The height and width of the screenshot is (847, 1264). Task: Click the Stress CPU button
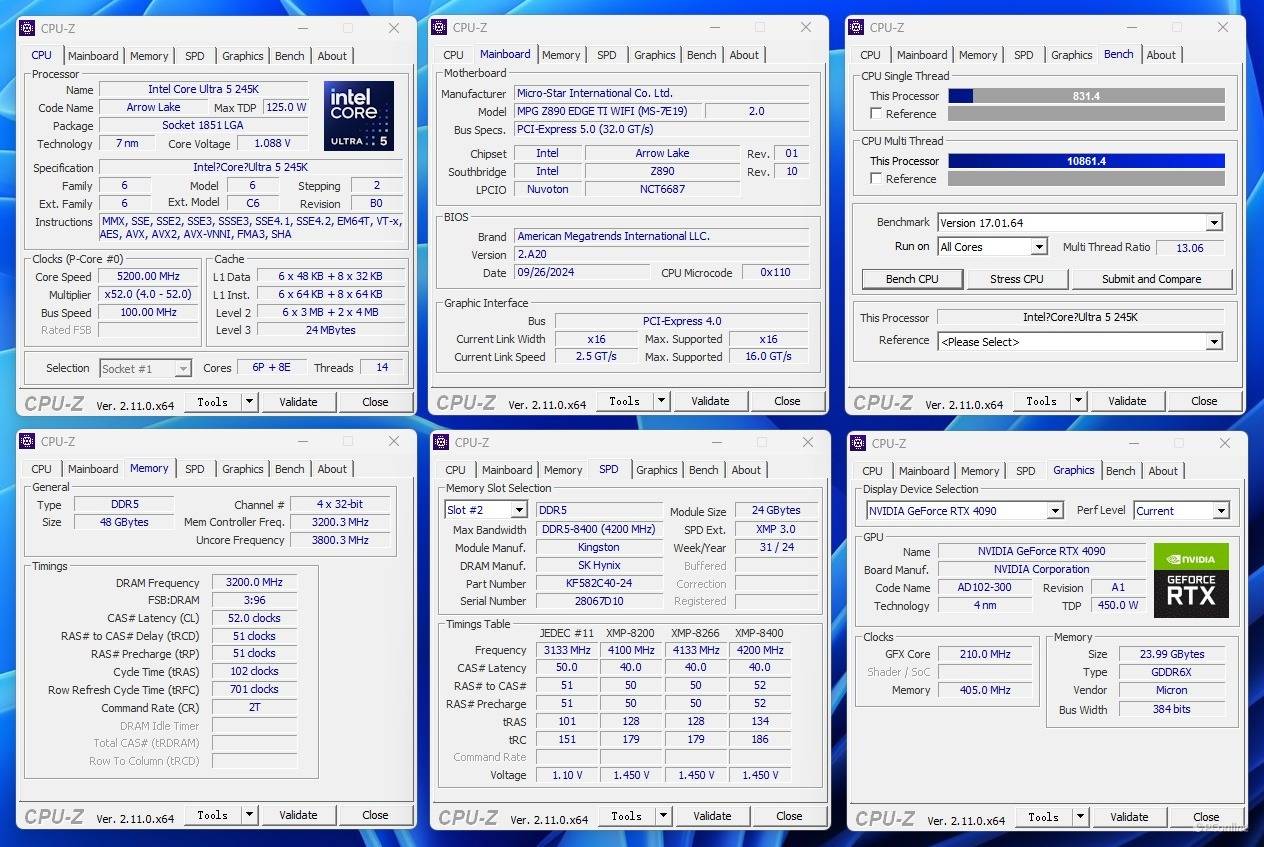tap(1016, 279)
